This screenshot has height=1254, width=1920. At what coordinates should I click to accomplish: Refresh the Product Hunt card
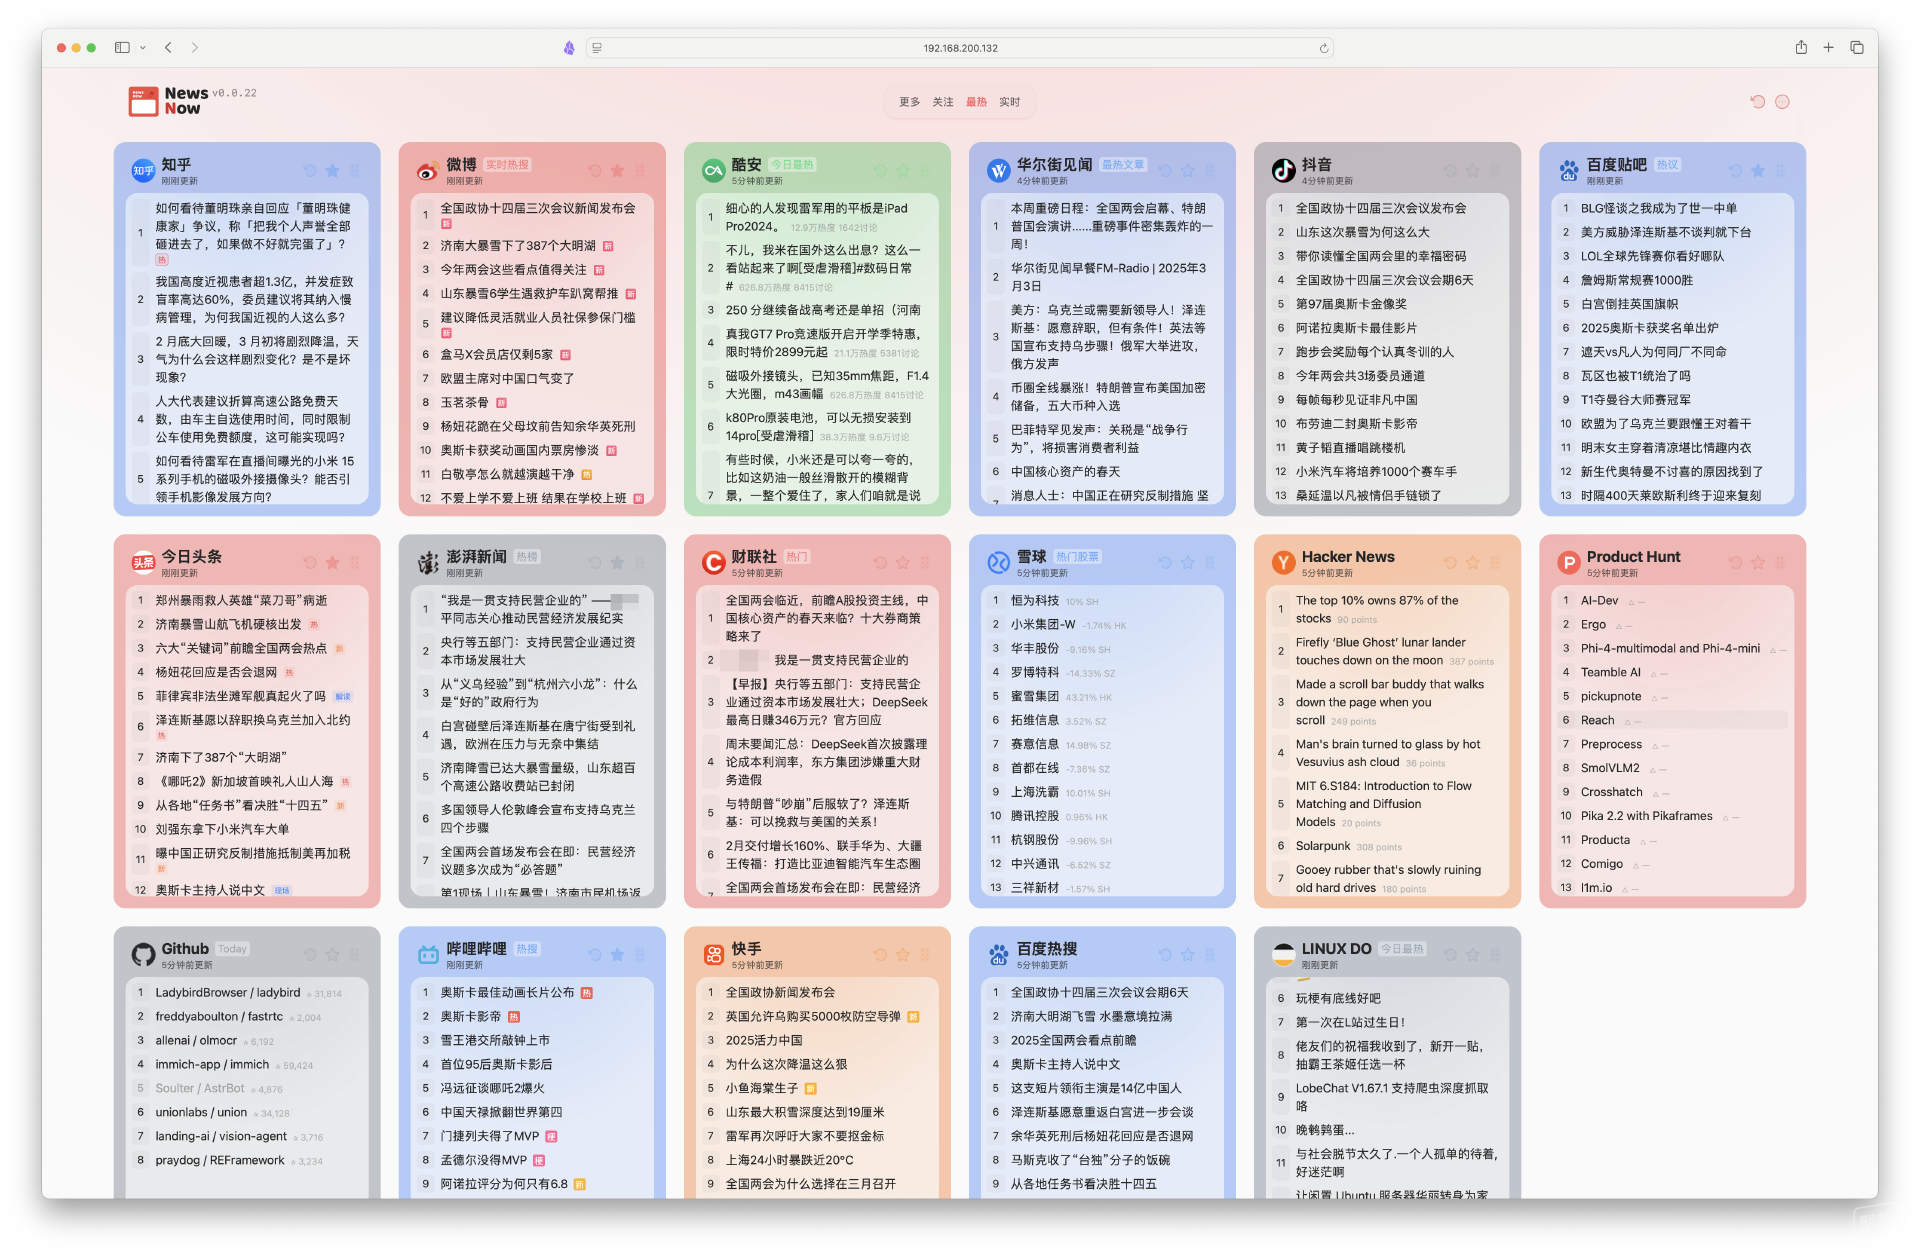point(1735,563)
